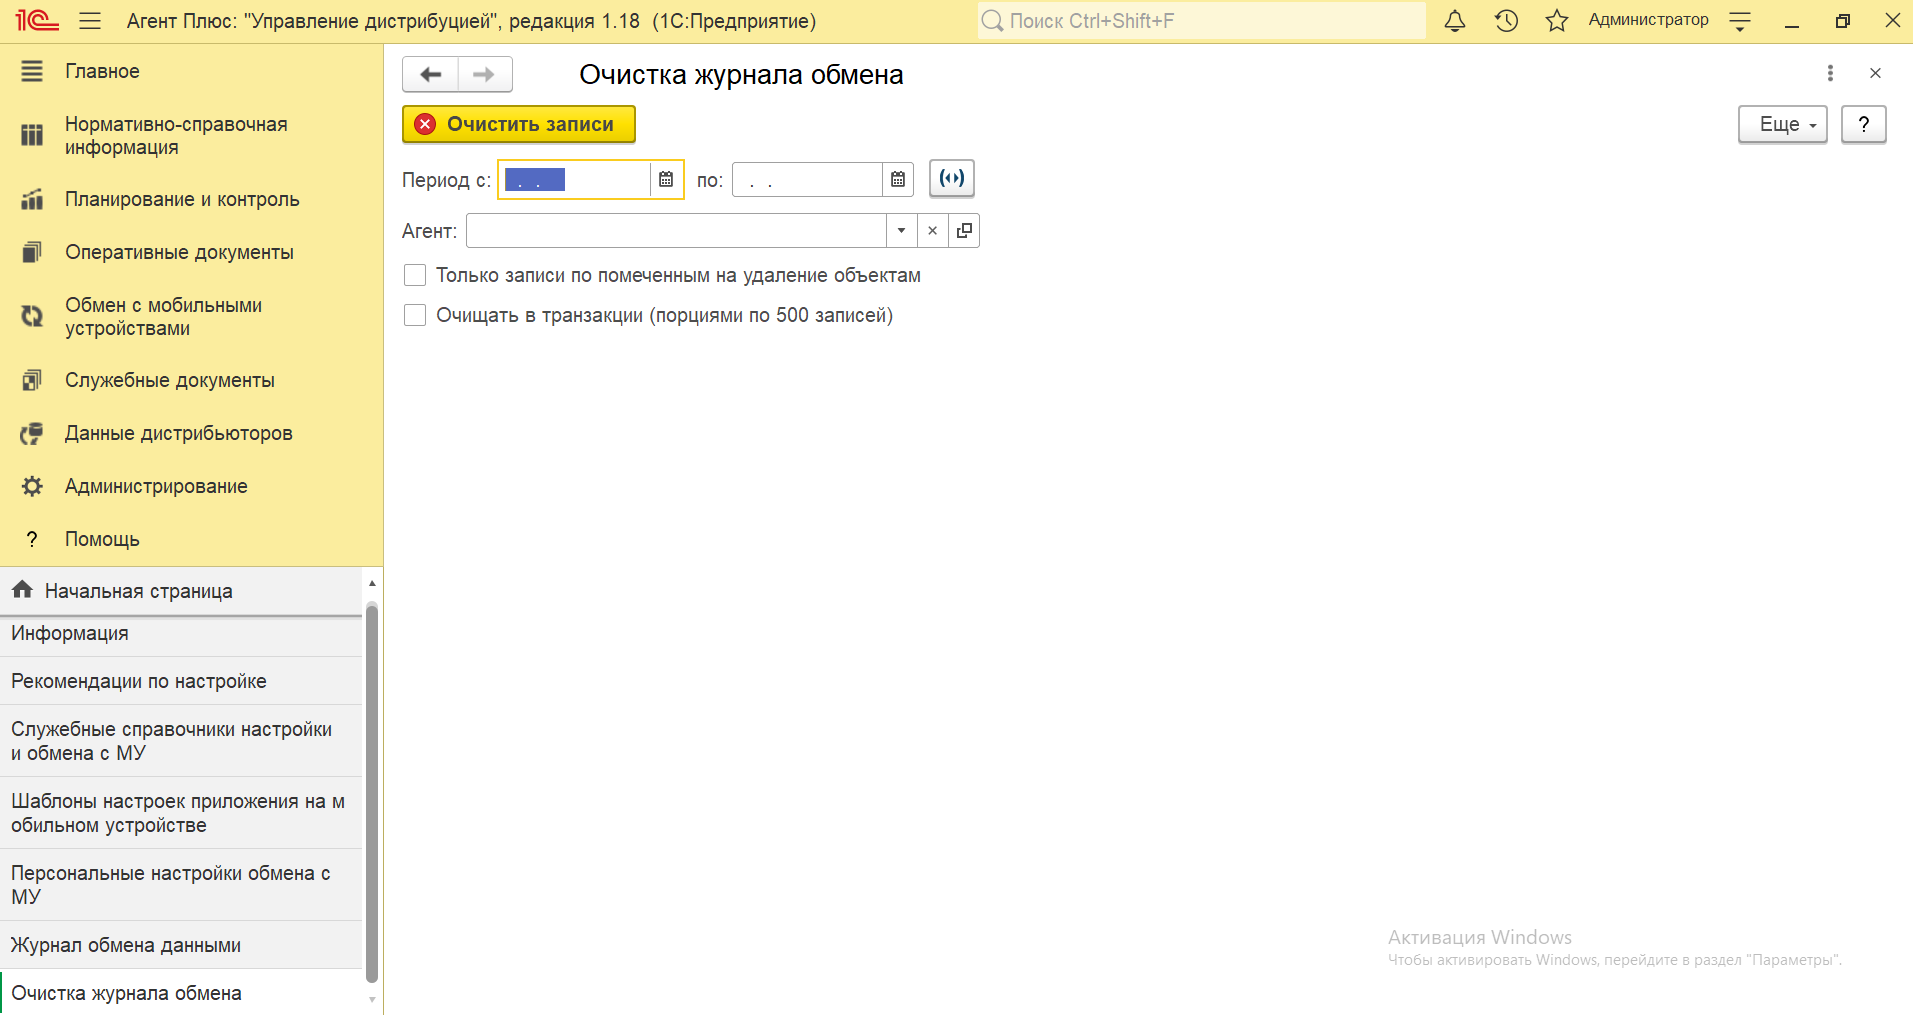Open the Еще dropdown menu
The image size is (1913, 1015).
coord(1782,125)
